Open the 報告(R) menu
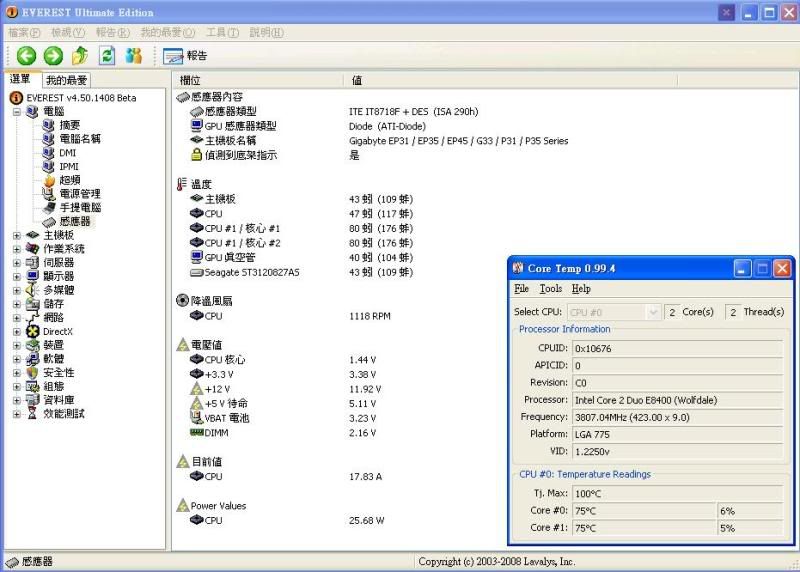Image resolution: width=800 pixels, height=572 pixels. 113,33
